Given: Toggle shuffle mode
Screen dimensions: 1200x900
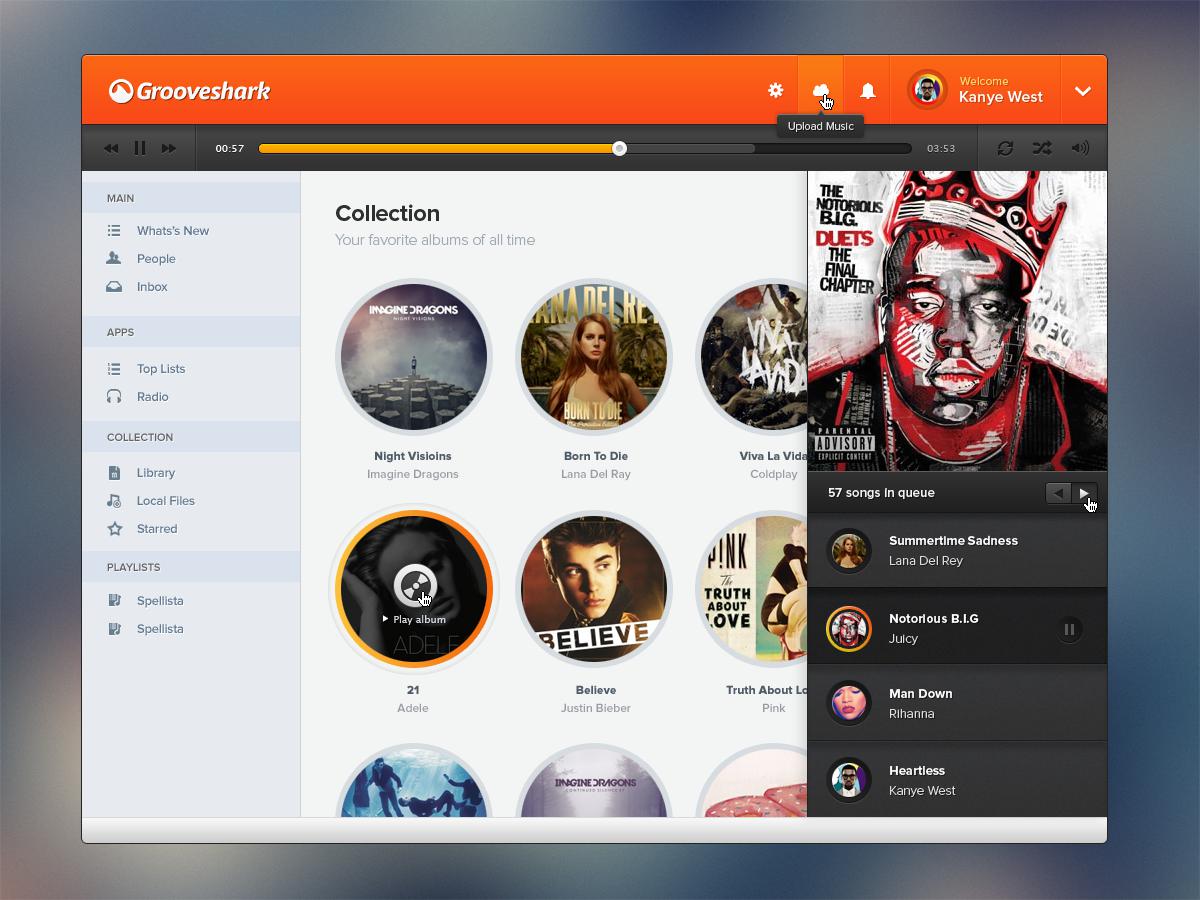Looking at the screenshot, I should pyautogui.click(x=1042, y=148).
